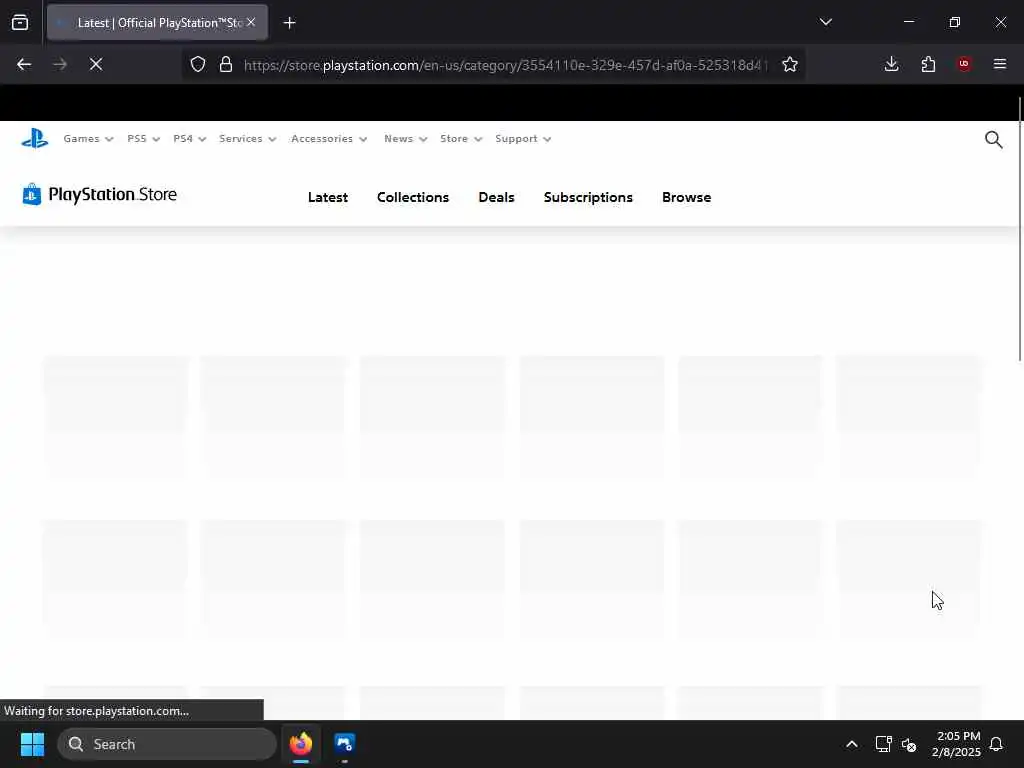This screenshot has width=1024, height=768.
Task: Open the extensions puzzle icon
Action: pos(928,64)
